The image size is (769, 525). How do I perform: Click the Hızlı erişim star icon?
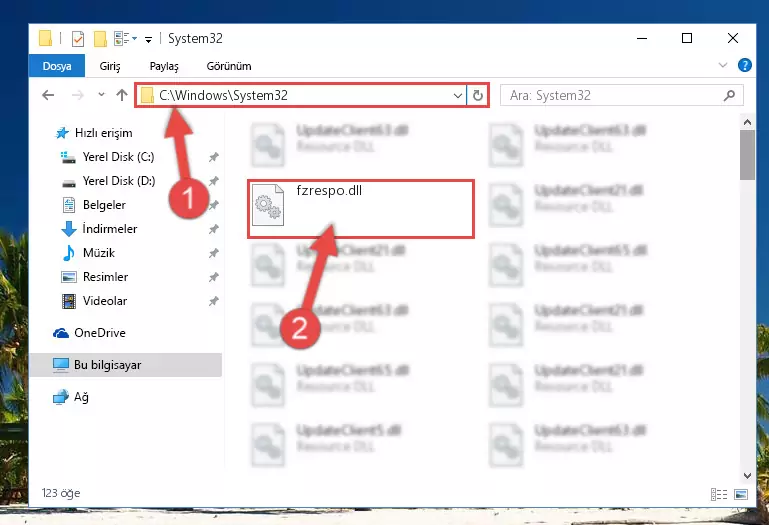(x=62, y=132)
